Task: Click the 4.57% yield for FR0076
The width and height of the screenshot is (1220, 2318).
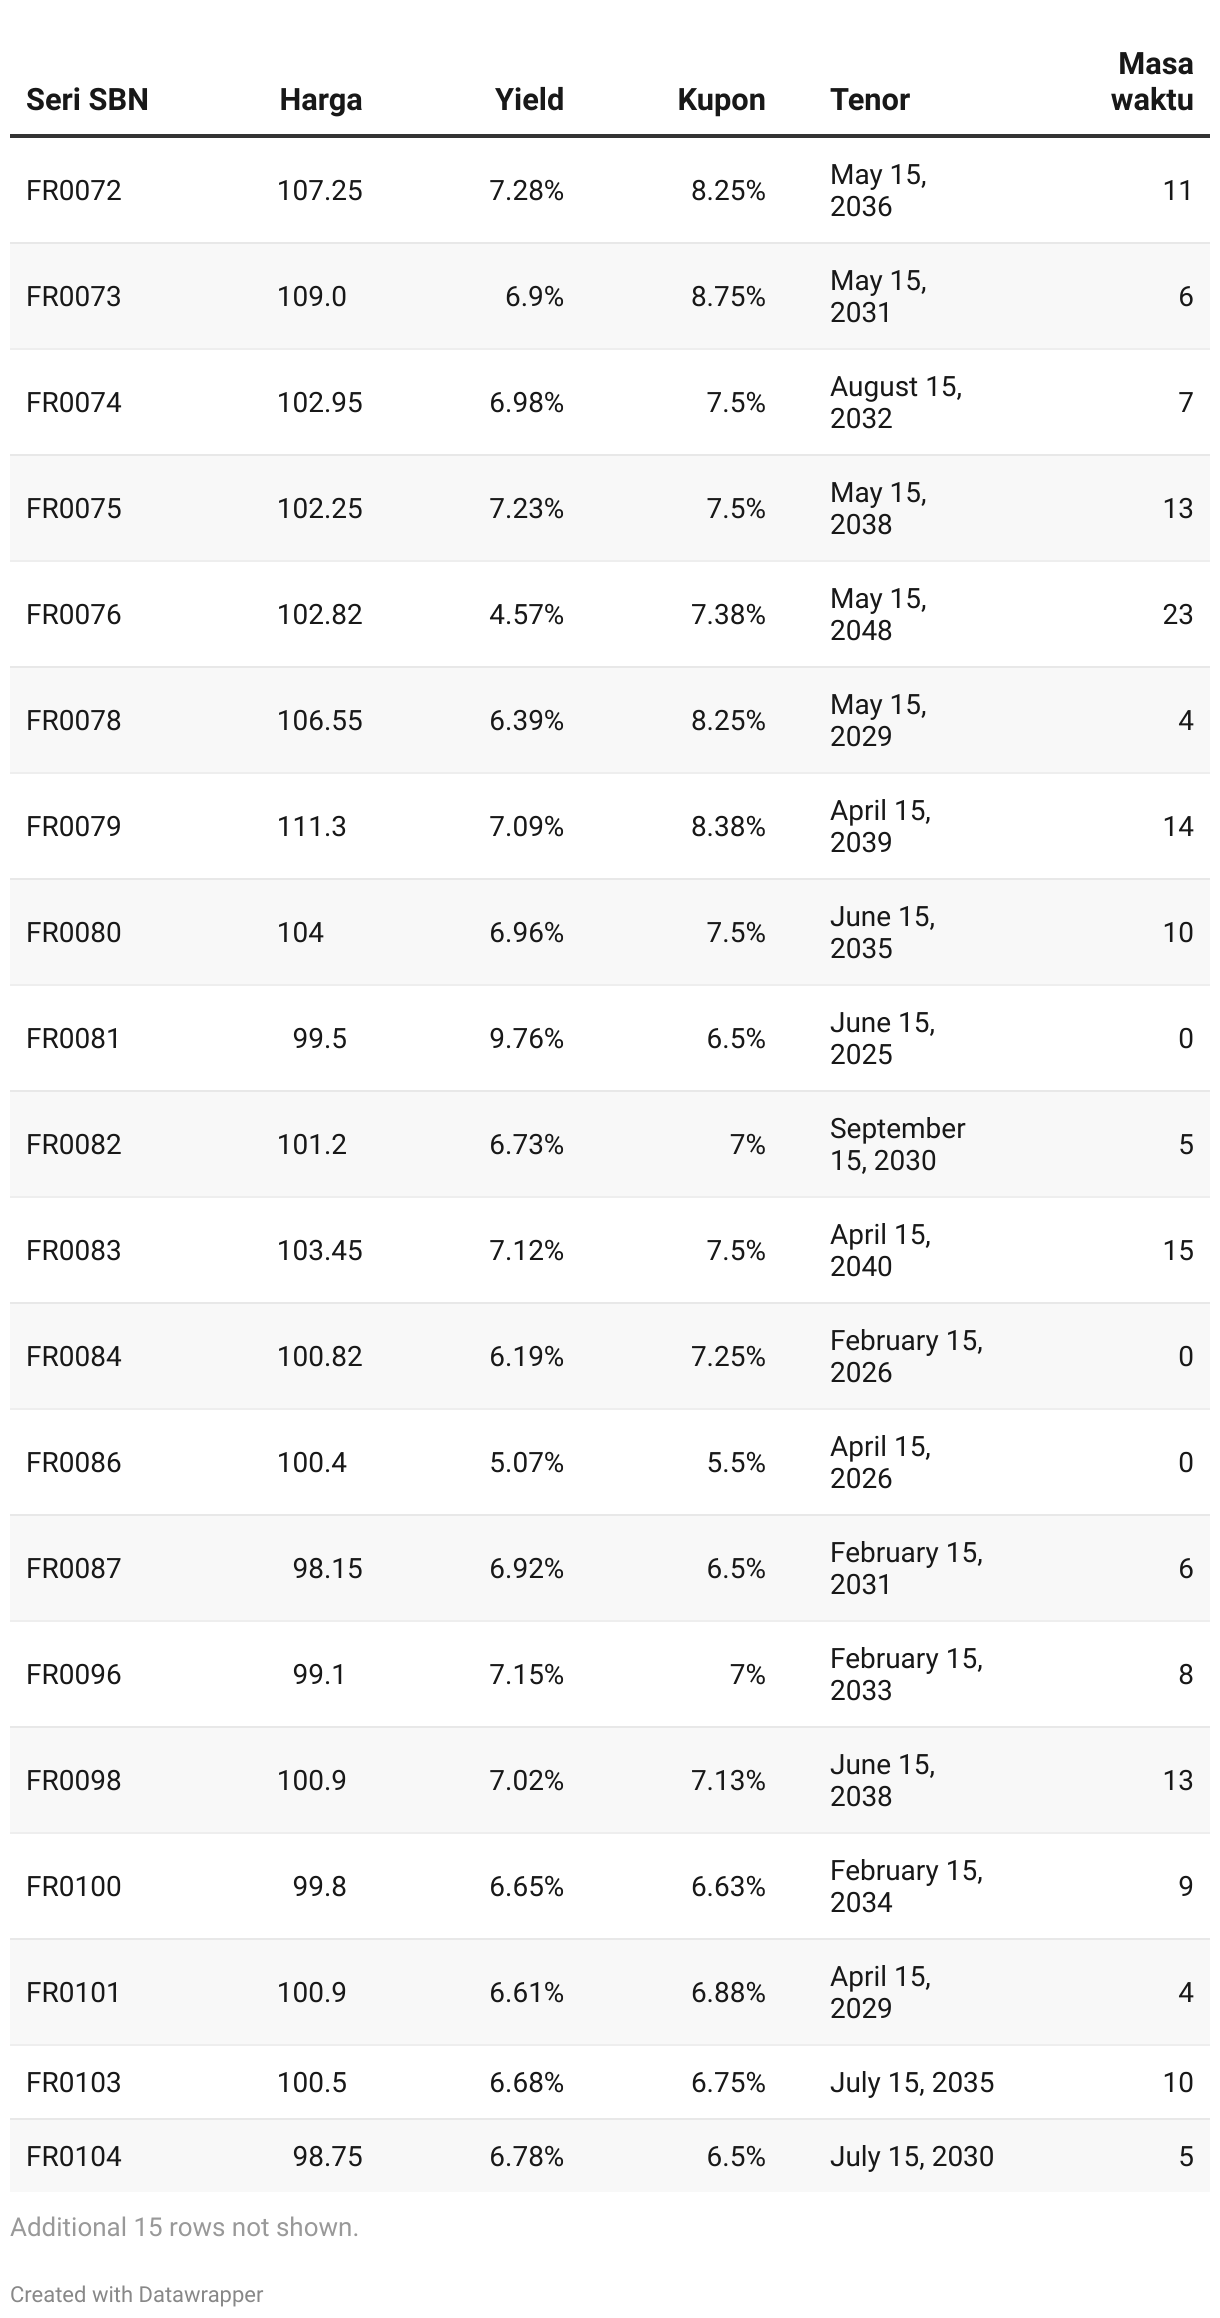Action: [527, 614]
